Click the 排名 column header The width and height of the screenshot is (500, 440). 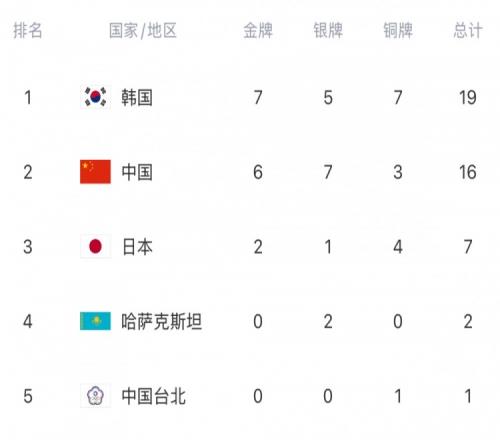[28, 30]
